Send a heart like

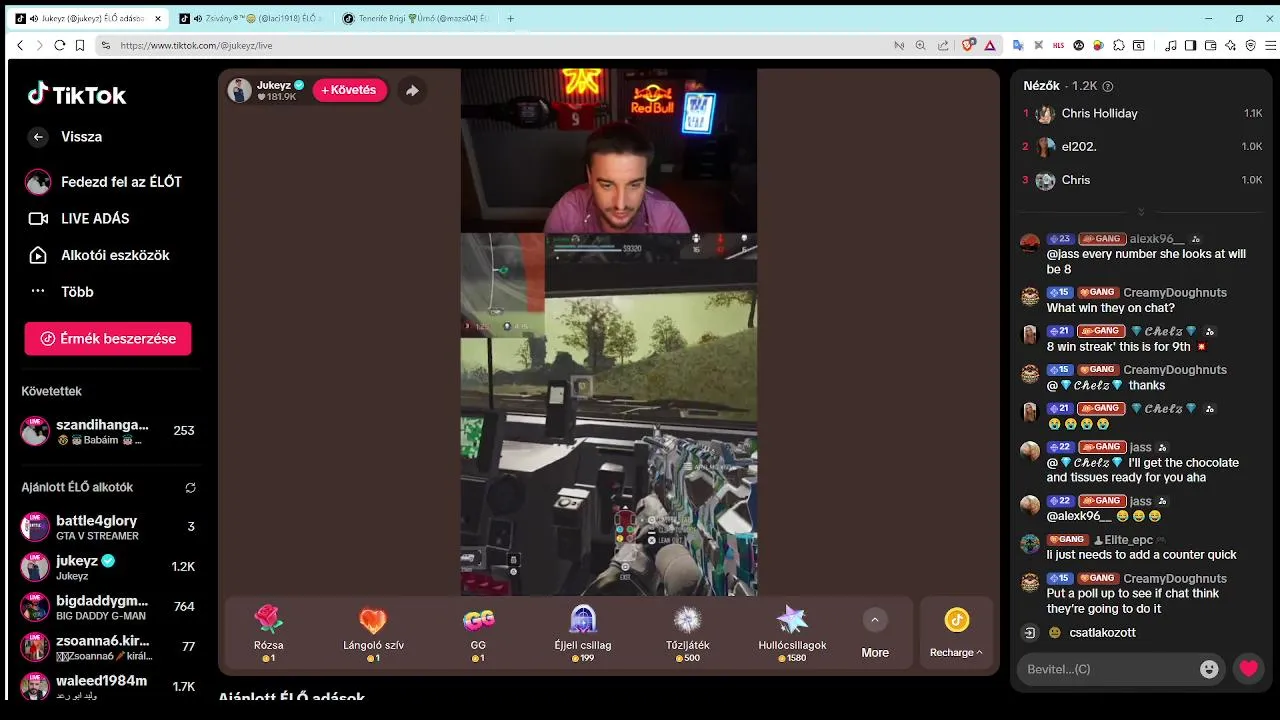1249,669
